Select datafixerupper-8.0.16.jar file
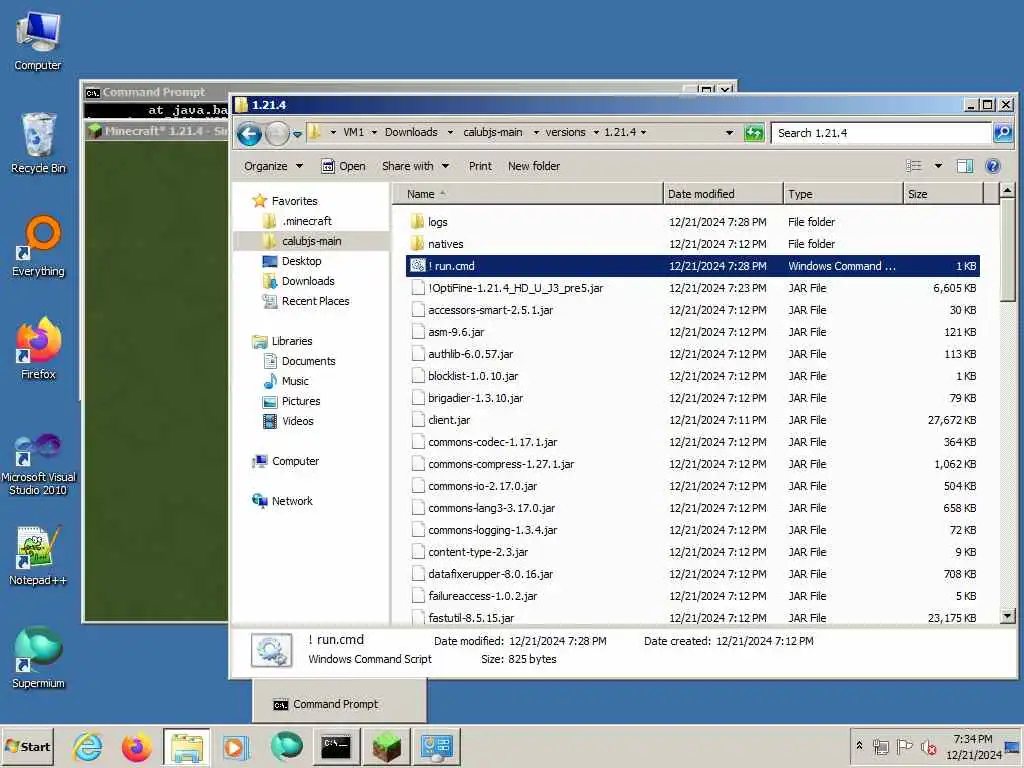1024x768 pixels. click(490, 574)
